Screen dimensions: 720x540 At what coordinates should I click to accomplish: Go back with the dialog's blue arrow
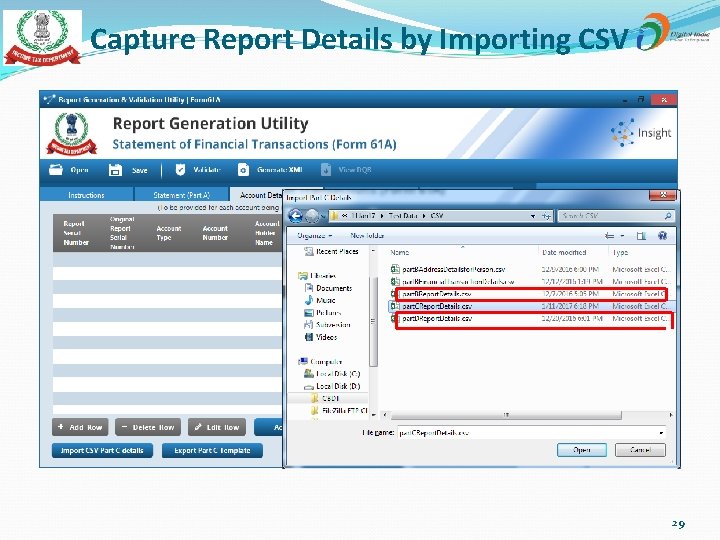[295, 215]
